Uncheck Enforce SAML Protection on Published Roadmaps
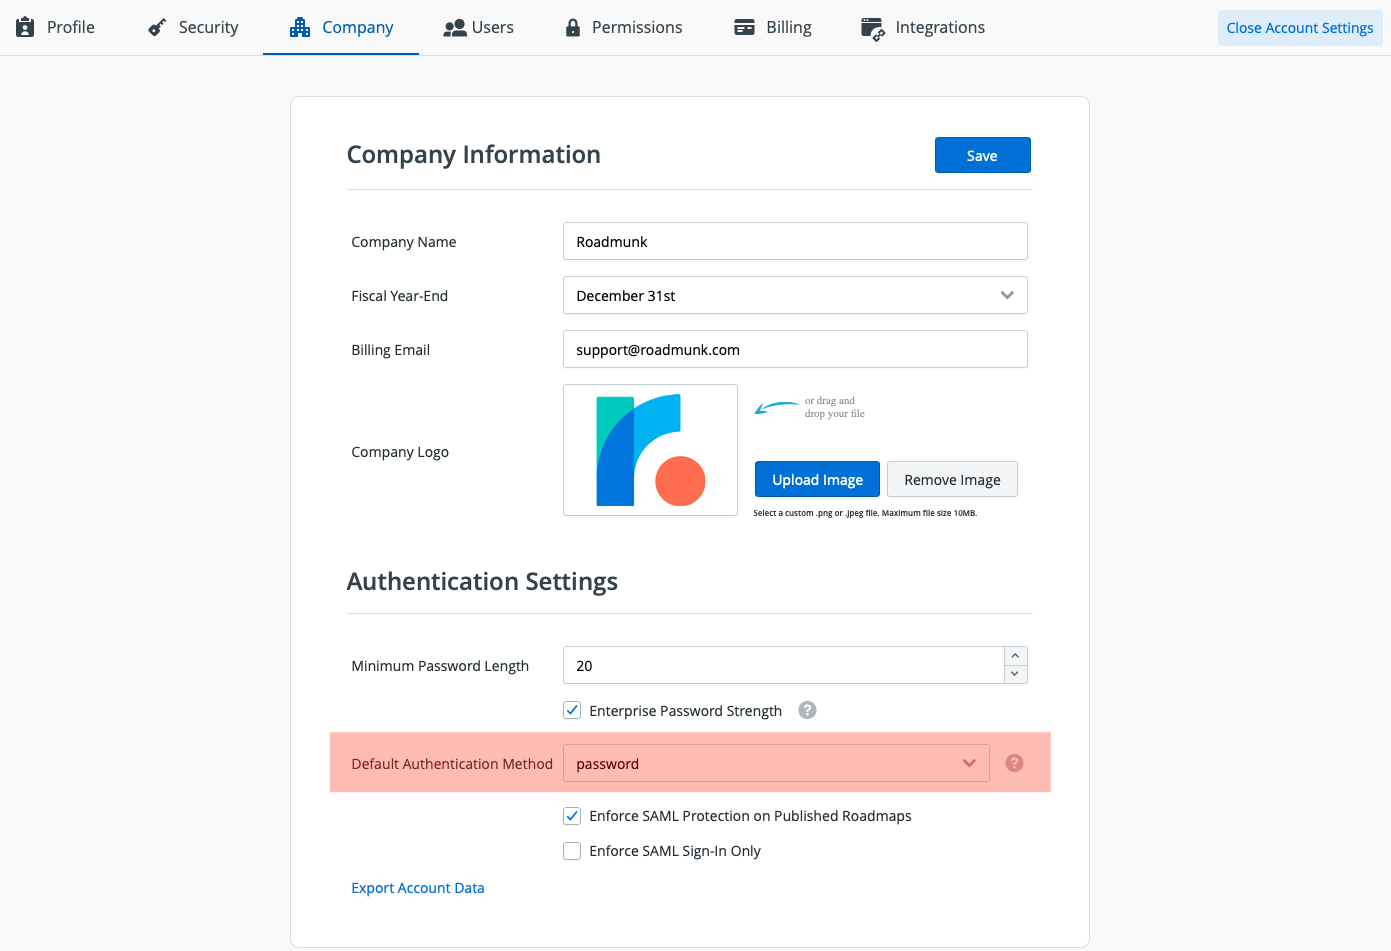The image size is (1391, 951). pos(572,816)
